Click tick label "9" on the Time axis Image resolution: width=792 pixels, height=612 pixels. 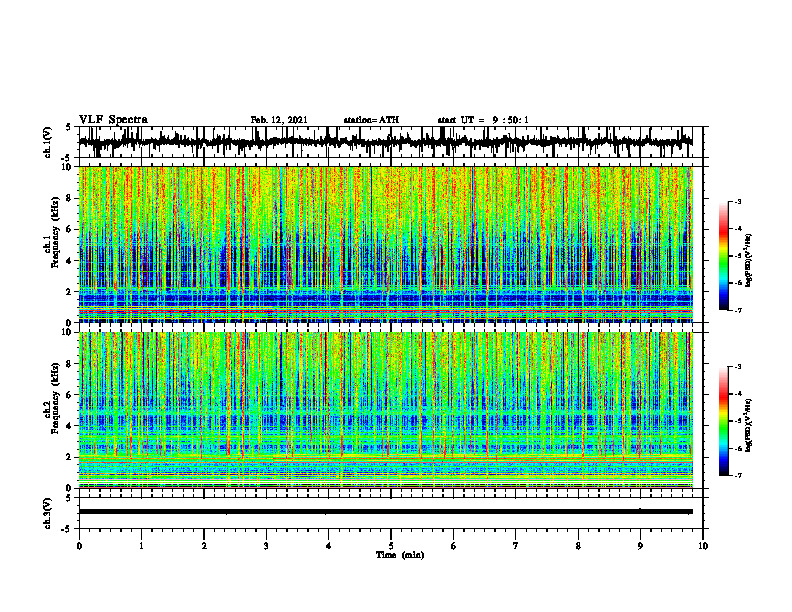640,546
